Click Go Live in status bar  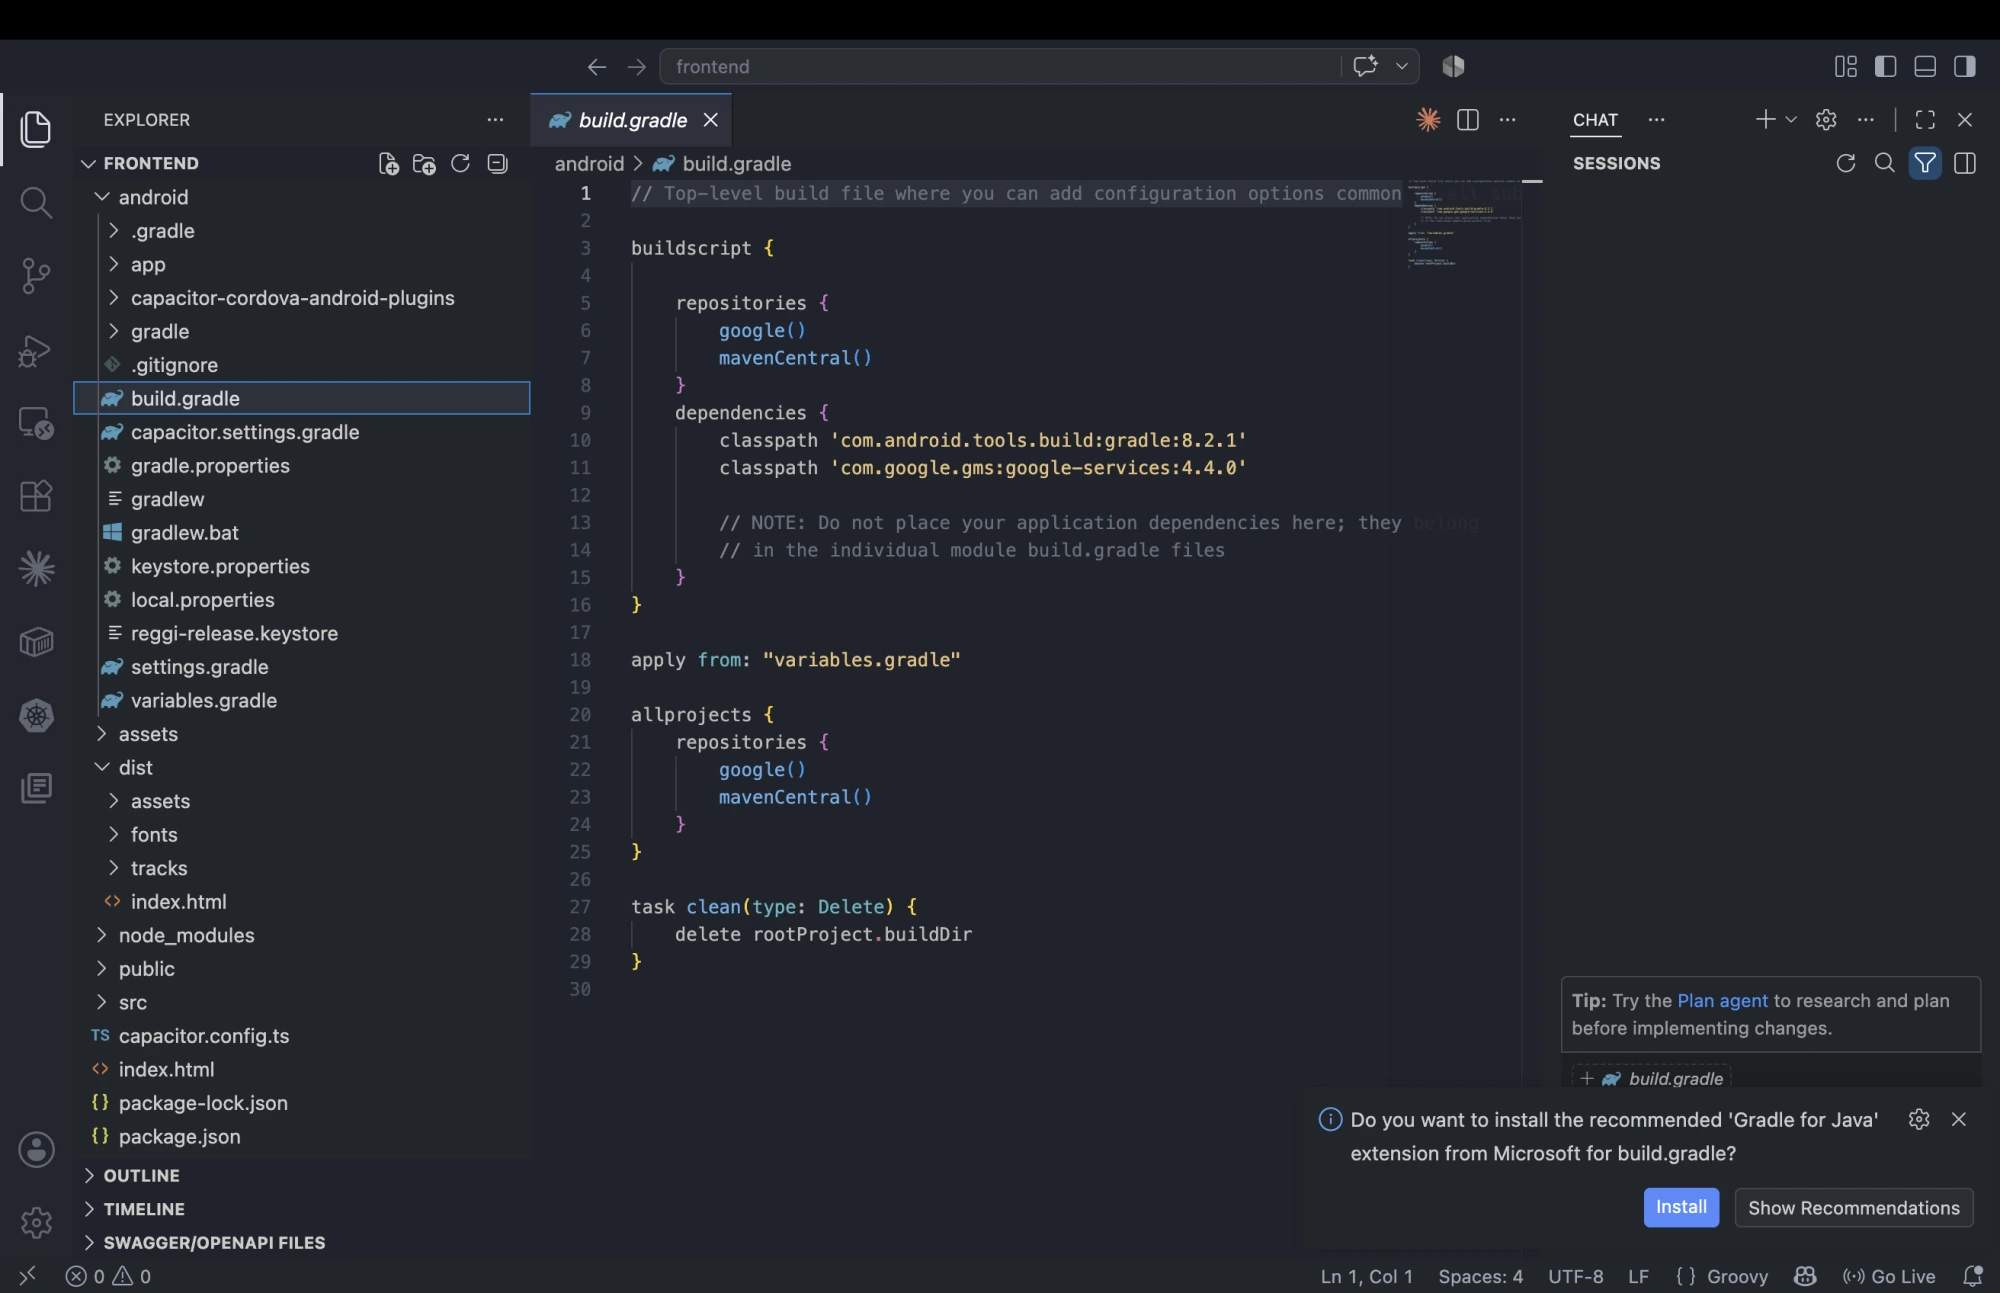[1889, 1276]
